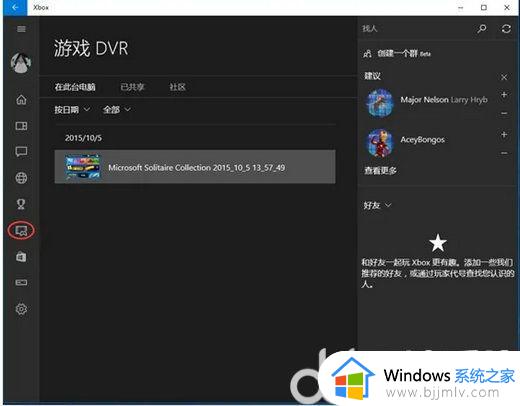This screenshot has height=406, width=520.
Task: Open Microsoft Solitaire Collection clip
Action: pyautogui.click(x=195, y=167)
